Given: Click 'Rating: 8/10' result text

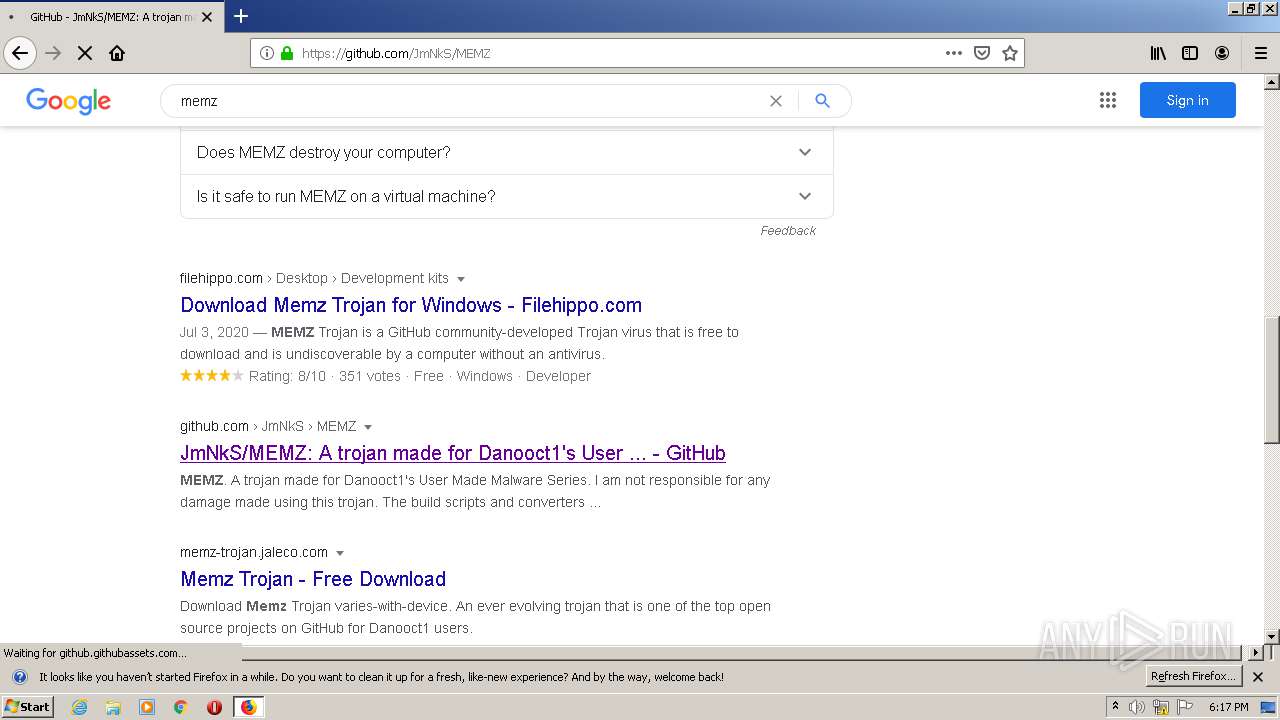Looking at the screenshot, I should point(287,376).
